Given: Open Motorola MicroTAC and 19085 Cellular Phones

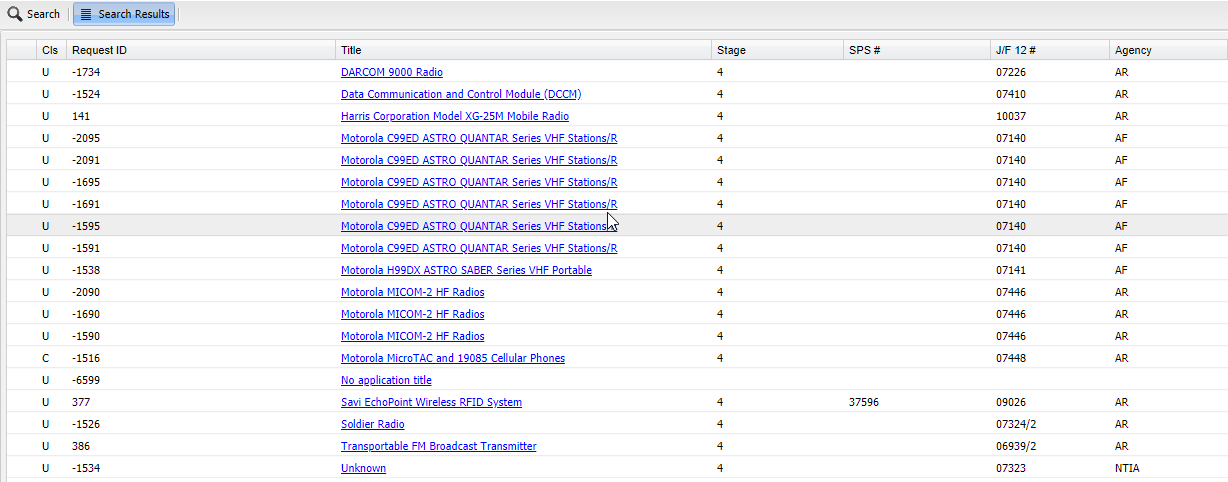Looking at the screenshot, I should tap(453, 358).
